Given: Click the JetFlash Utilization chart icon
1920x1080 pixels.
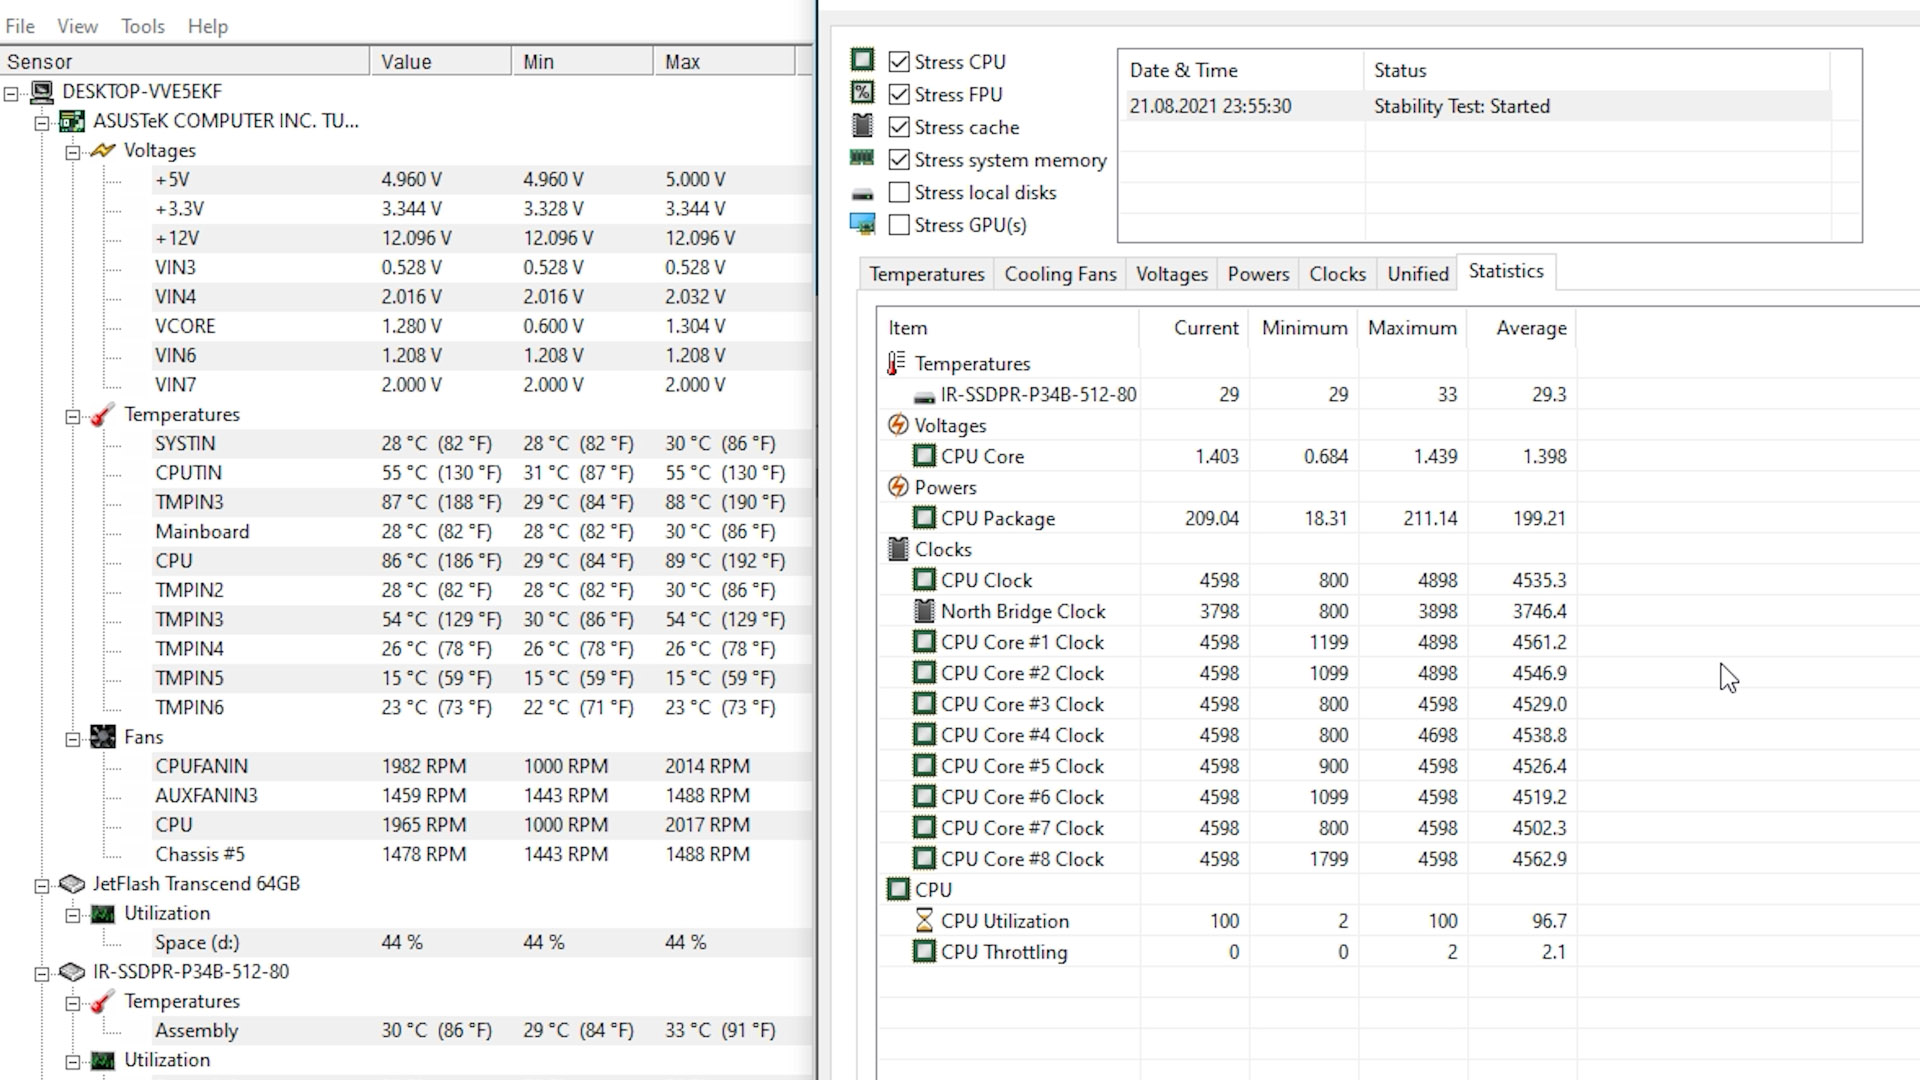Looking at the screenshot, I should [x=103, y=914].
